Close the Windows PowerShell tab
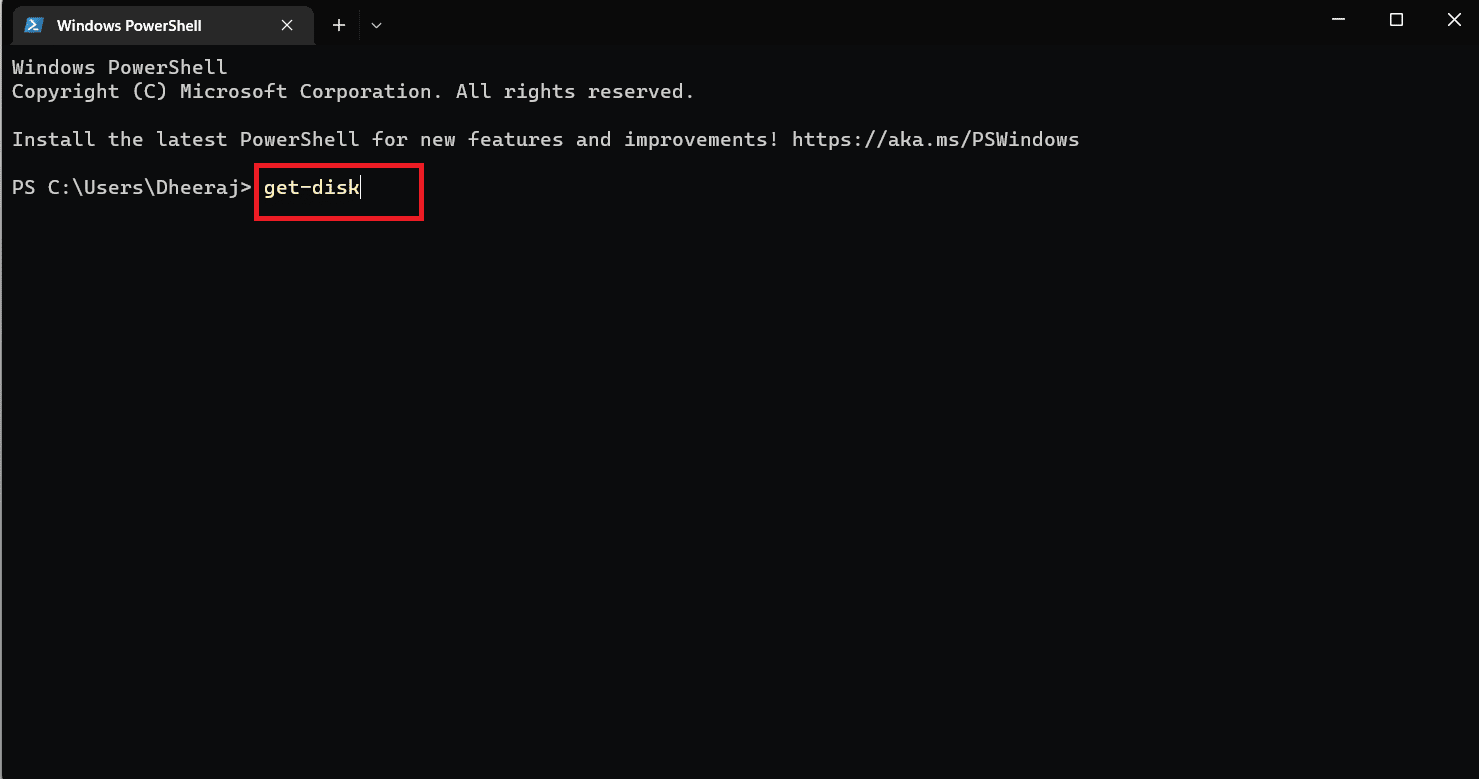 point(287,25)
